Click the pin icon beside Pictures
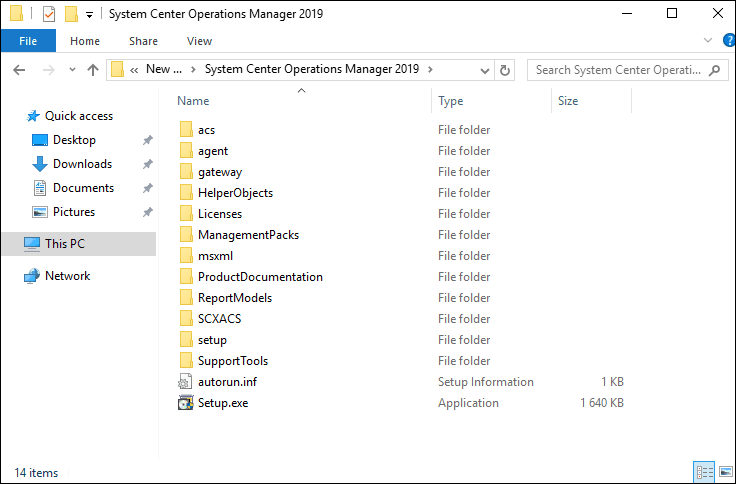 point(147,212)
